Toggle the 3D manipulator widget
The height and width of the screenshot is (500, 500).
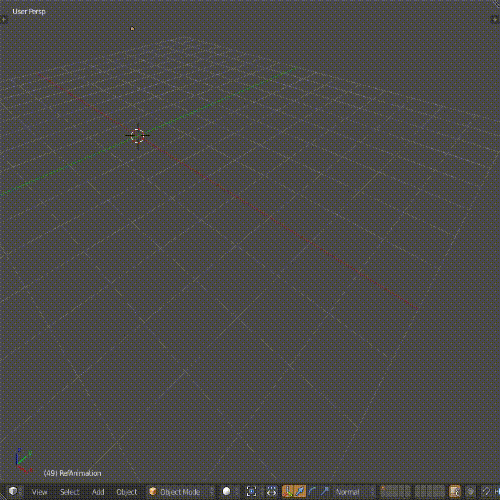[288, 492]
